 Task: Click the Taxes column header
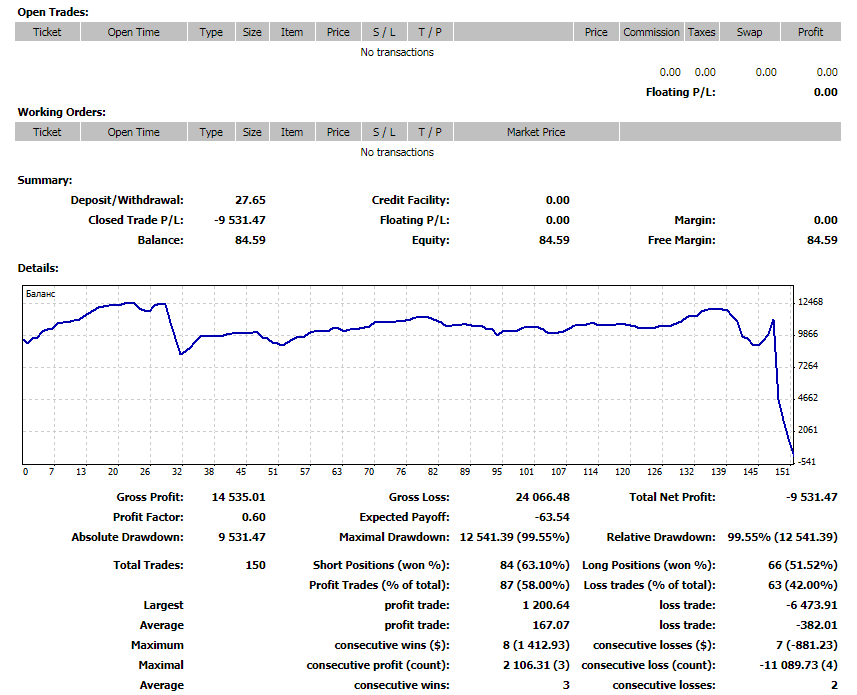702,32
